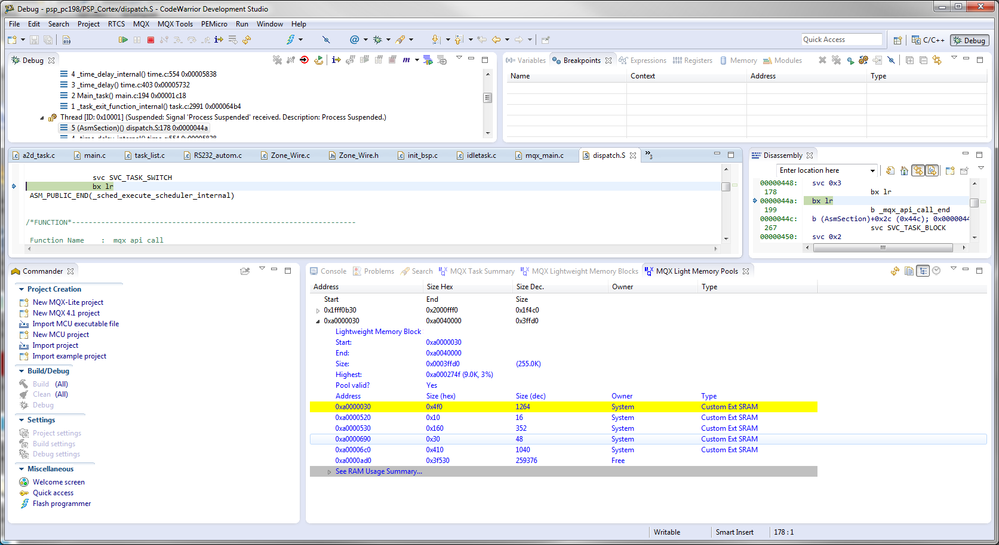This screenshot has width=999, height=545.
Task: Click the Flash programmer icon link
Action: click(x=24, y=504)
